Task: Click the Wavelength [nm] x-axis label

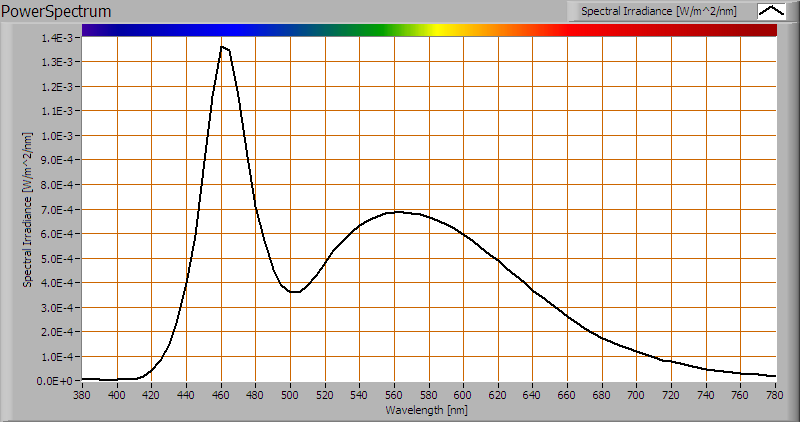Action: coord(429,410)
